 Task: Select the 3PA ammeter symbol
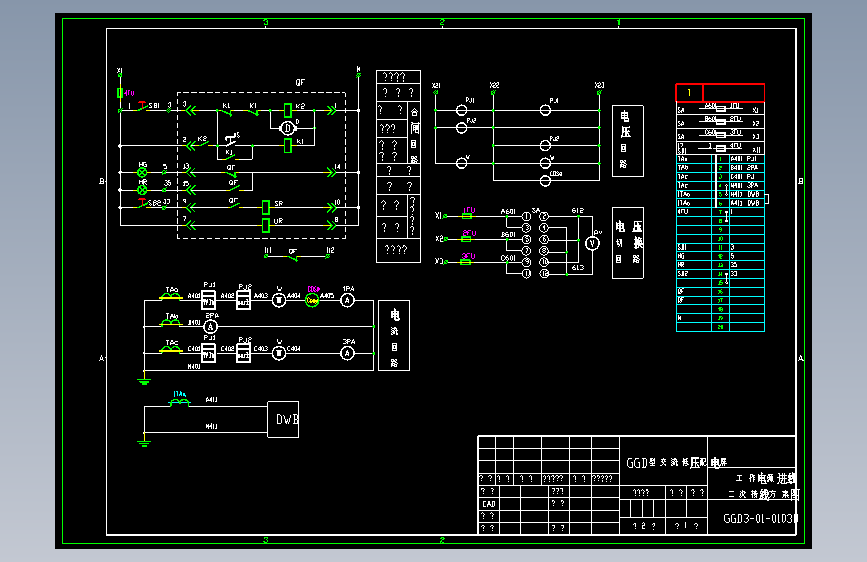click(x=347, y=353)
